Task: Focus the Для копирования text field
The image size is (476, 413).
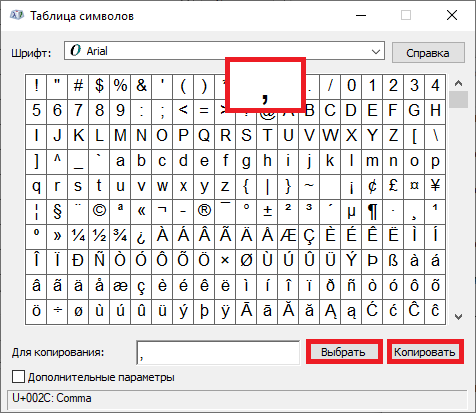Action: (218, 353)
